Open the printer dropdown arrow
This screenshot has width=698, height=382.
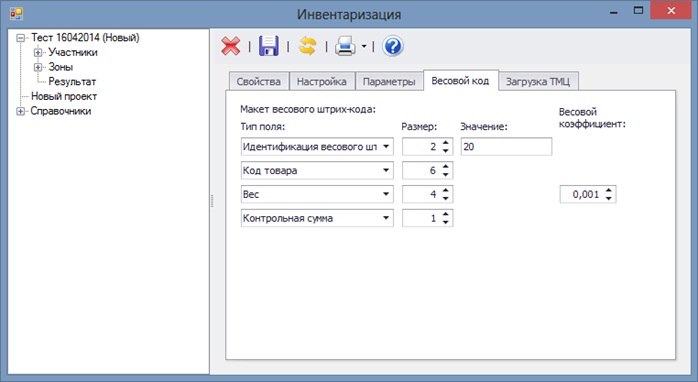coord(364,46)
